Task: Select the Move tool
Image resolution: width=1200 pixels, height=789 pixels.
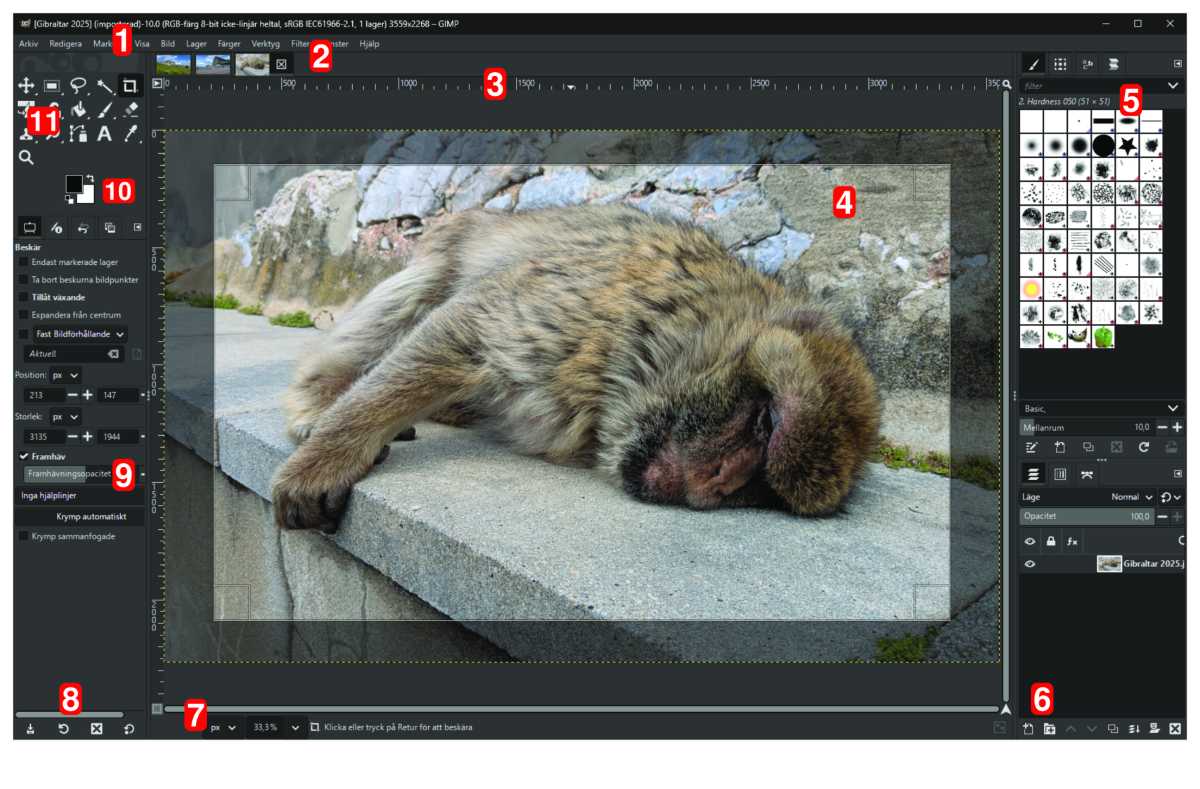Action: click(26, 86)
